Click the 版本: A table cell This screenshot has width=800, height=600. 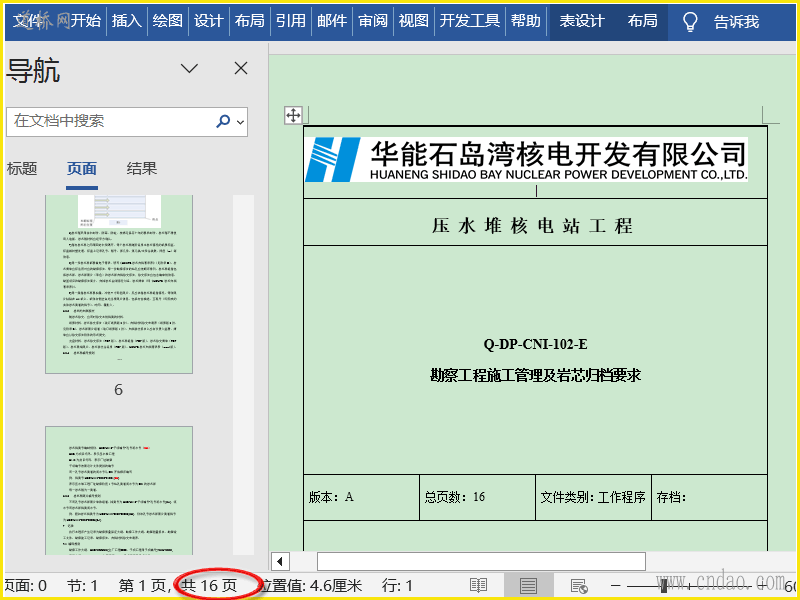coord(361,497)
